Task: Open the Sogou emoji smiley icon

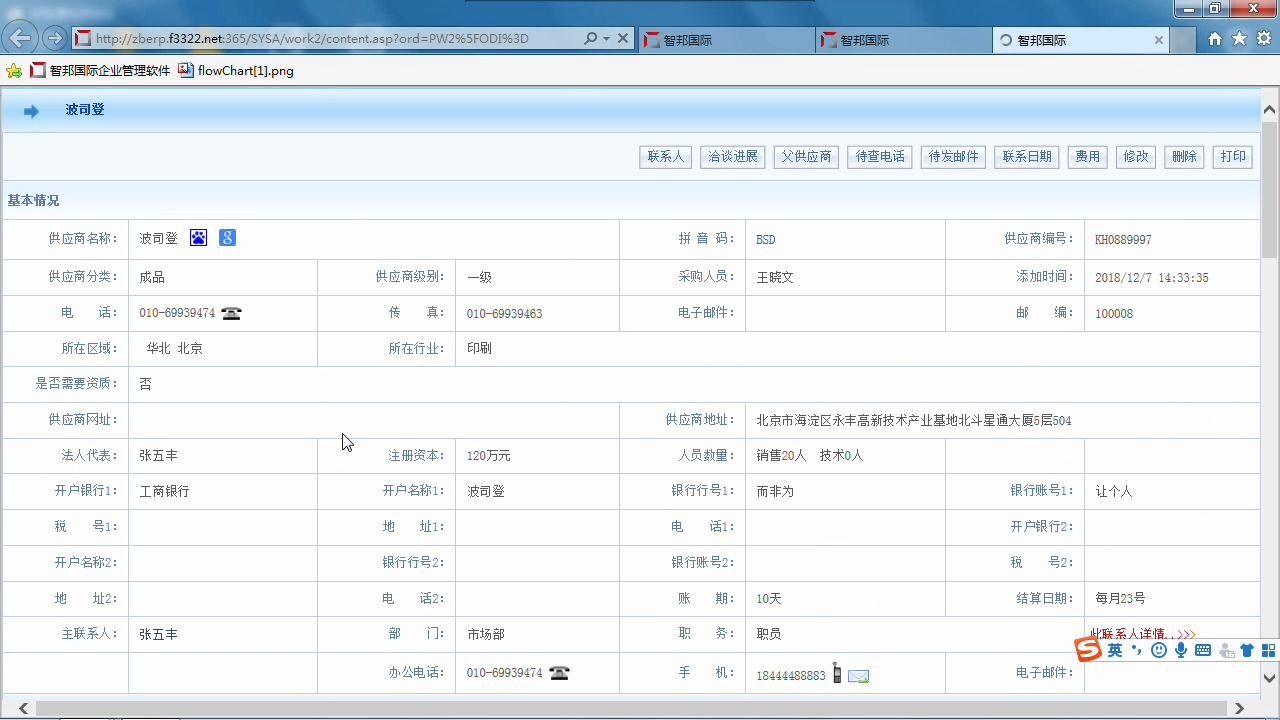Action: tap(1159, 650)
